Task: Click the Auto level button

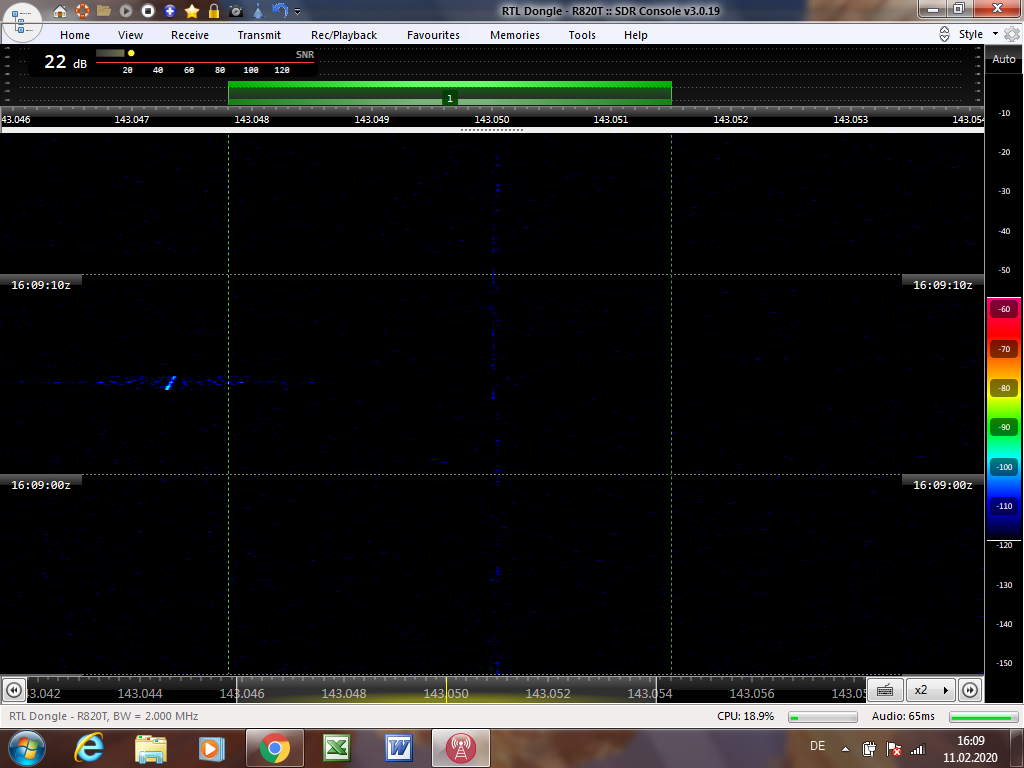Action: (1004, 59)
